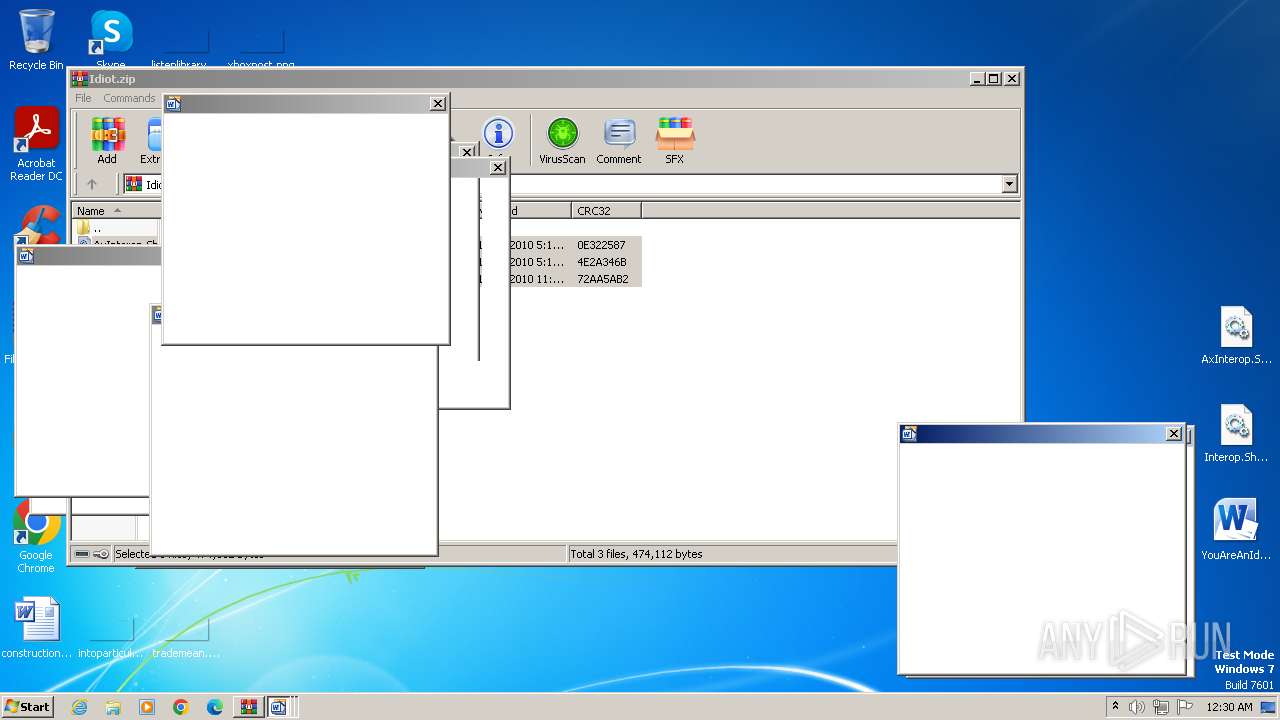Select the CRC32 value 72AA5AB2

tap(602, 279)
